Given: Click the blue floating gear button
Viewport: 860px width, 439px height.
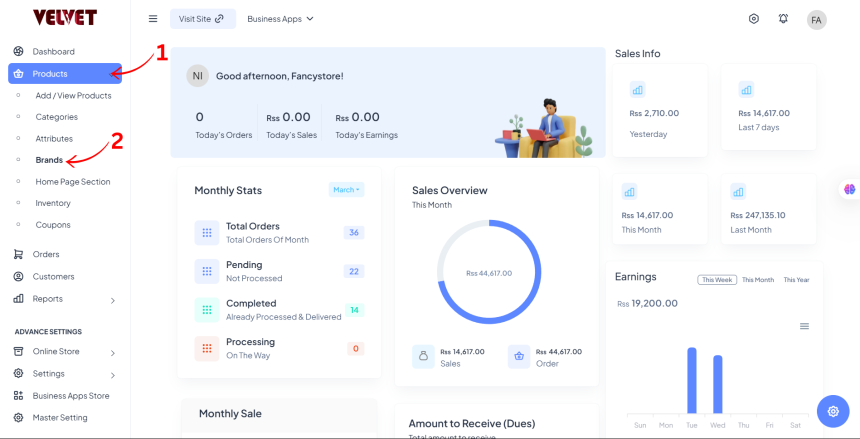Looking at the screenshot, I should [x=832, y=411].
